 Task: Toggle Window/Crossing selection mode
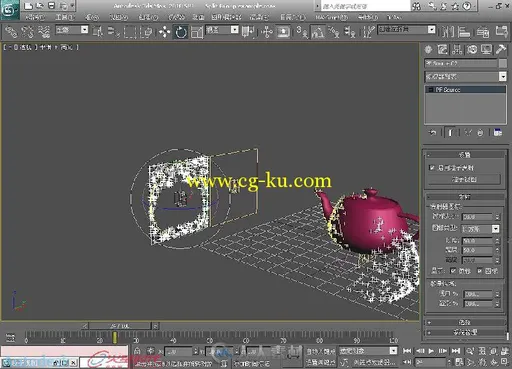146,32
